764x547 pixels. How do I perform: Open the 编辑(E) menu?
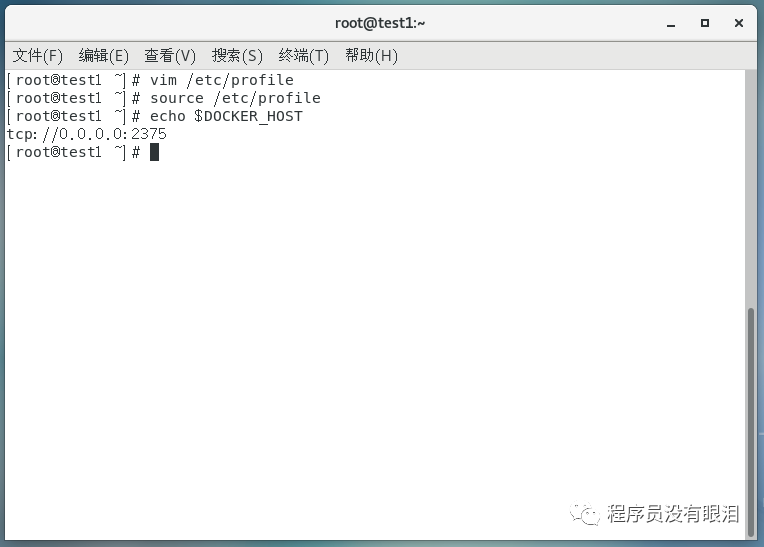pyautogui.click(x=104, y=56)
